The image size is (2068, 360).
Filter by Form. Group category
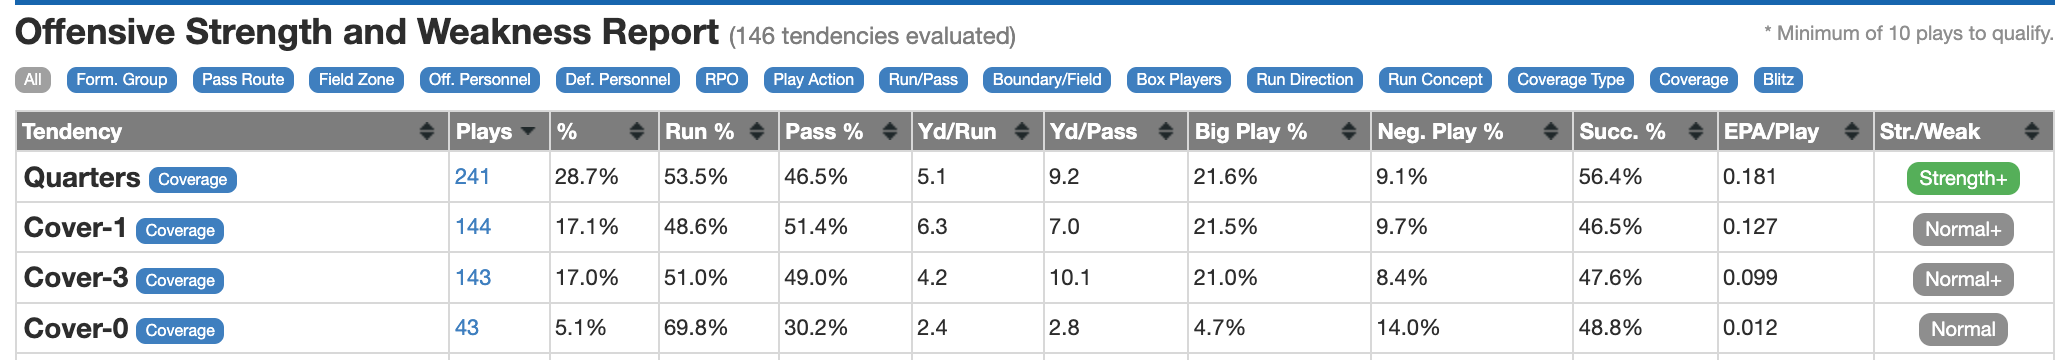[x=122, y=80]
